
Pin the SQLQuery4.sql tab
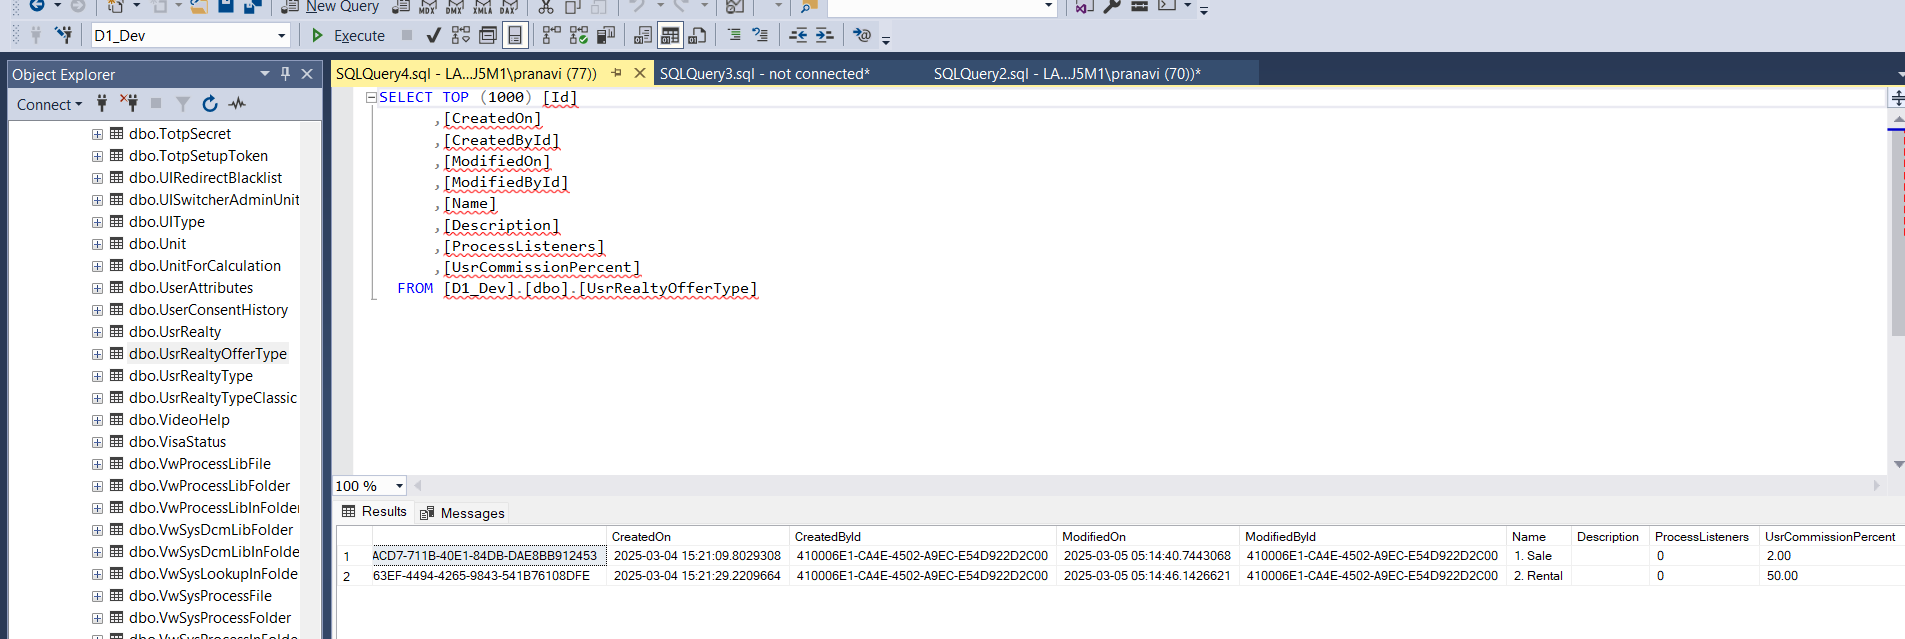point(616,73)
